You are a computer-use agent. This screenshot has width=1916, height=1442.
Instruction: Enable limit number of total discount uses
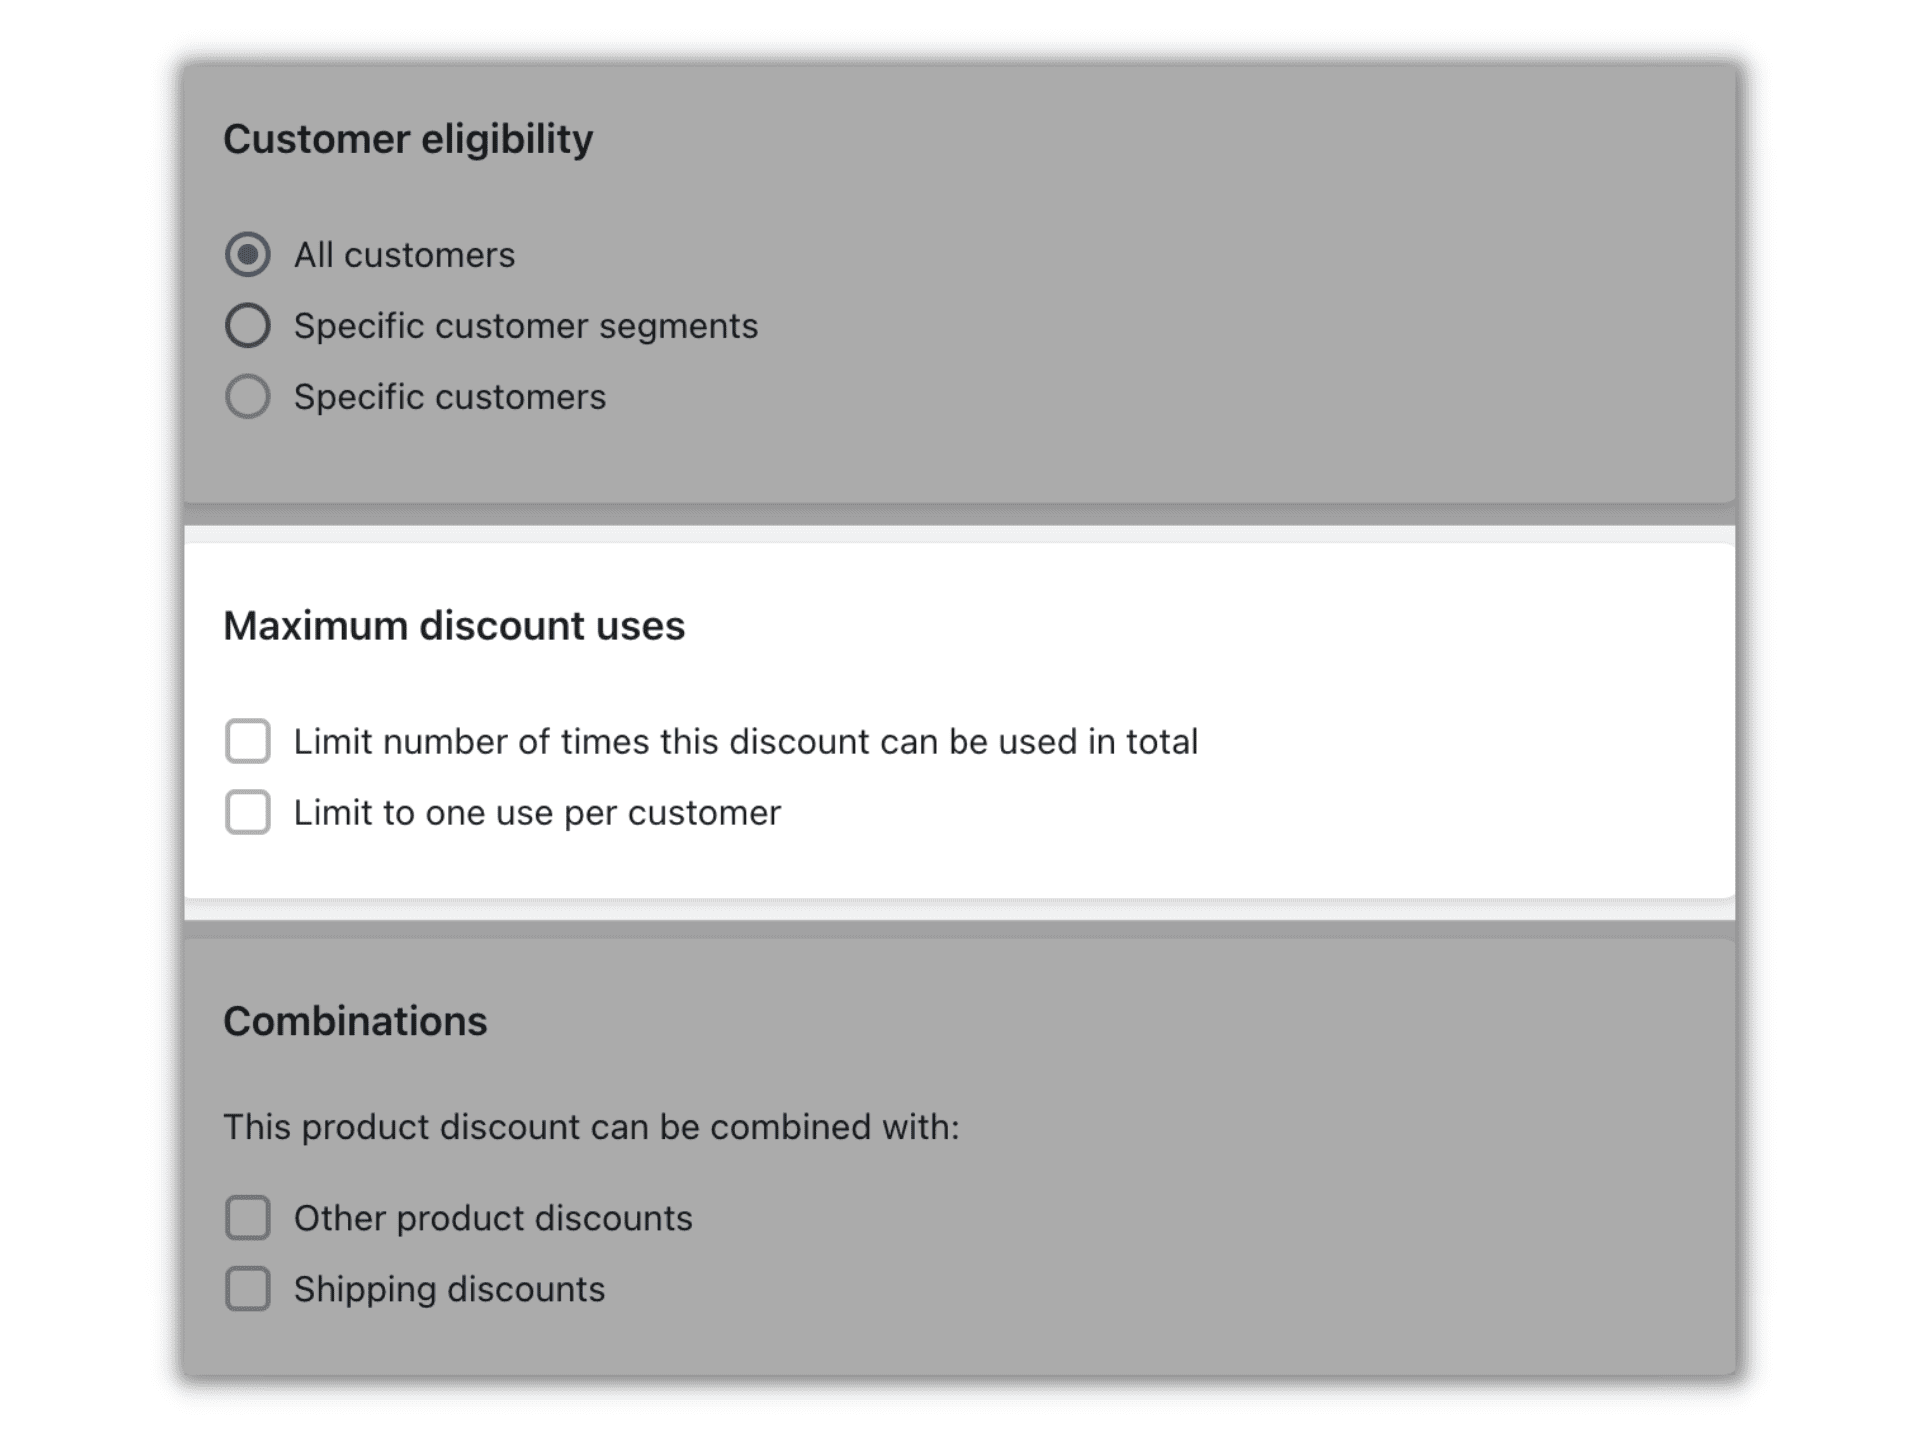pos(247,741)
